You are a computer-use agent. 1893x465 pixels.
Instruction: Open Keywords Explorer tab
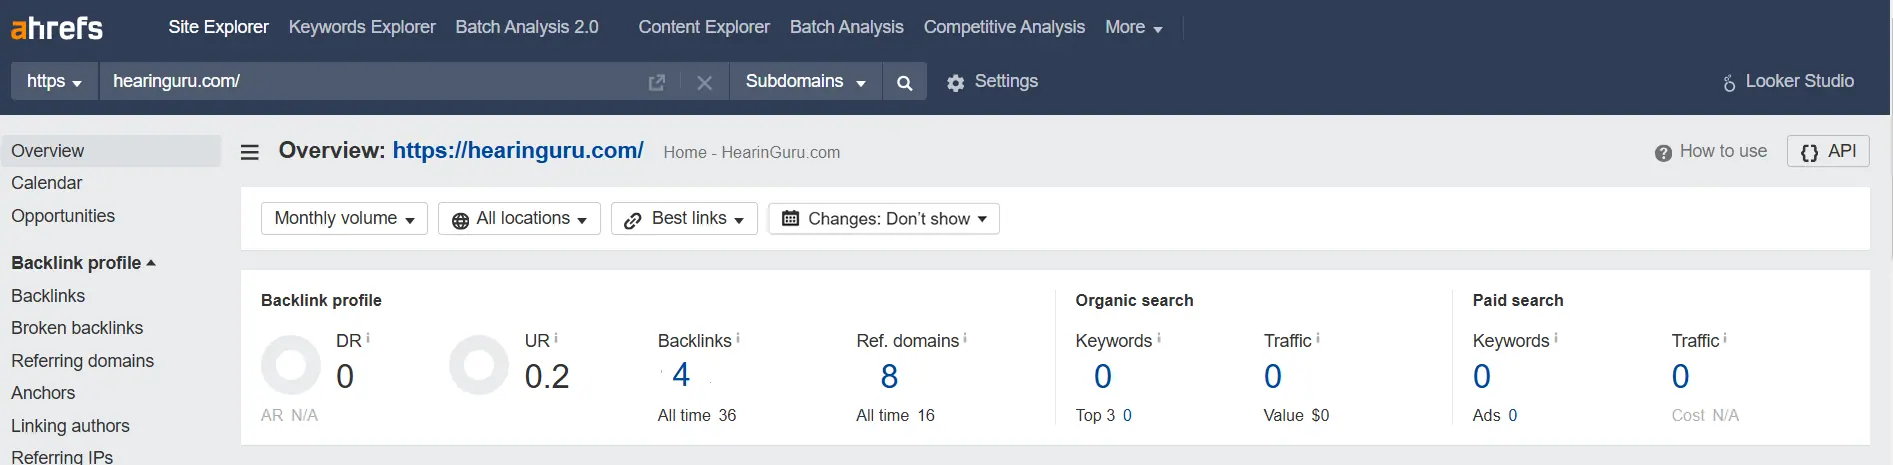click(x=362, y=27)
